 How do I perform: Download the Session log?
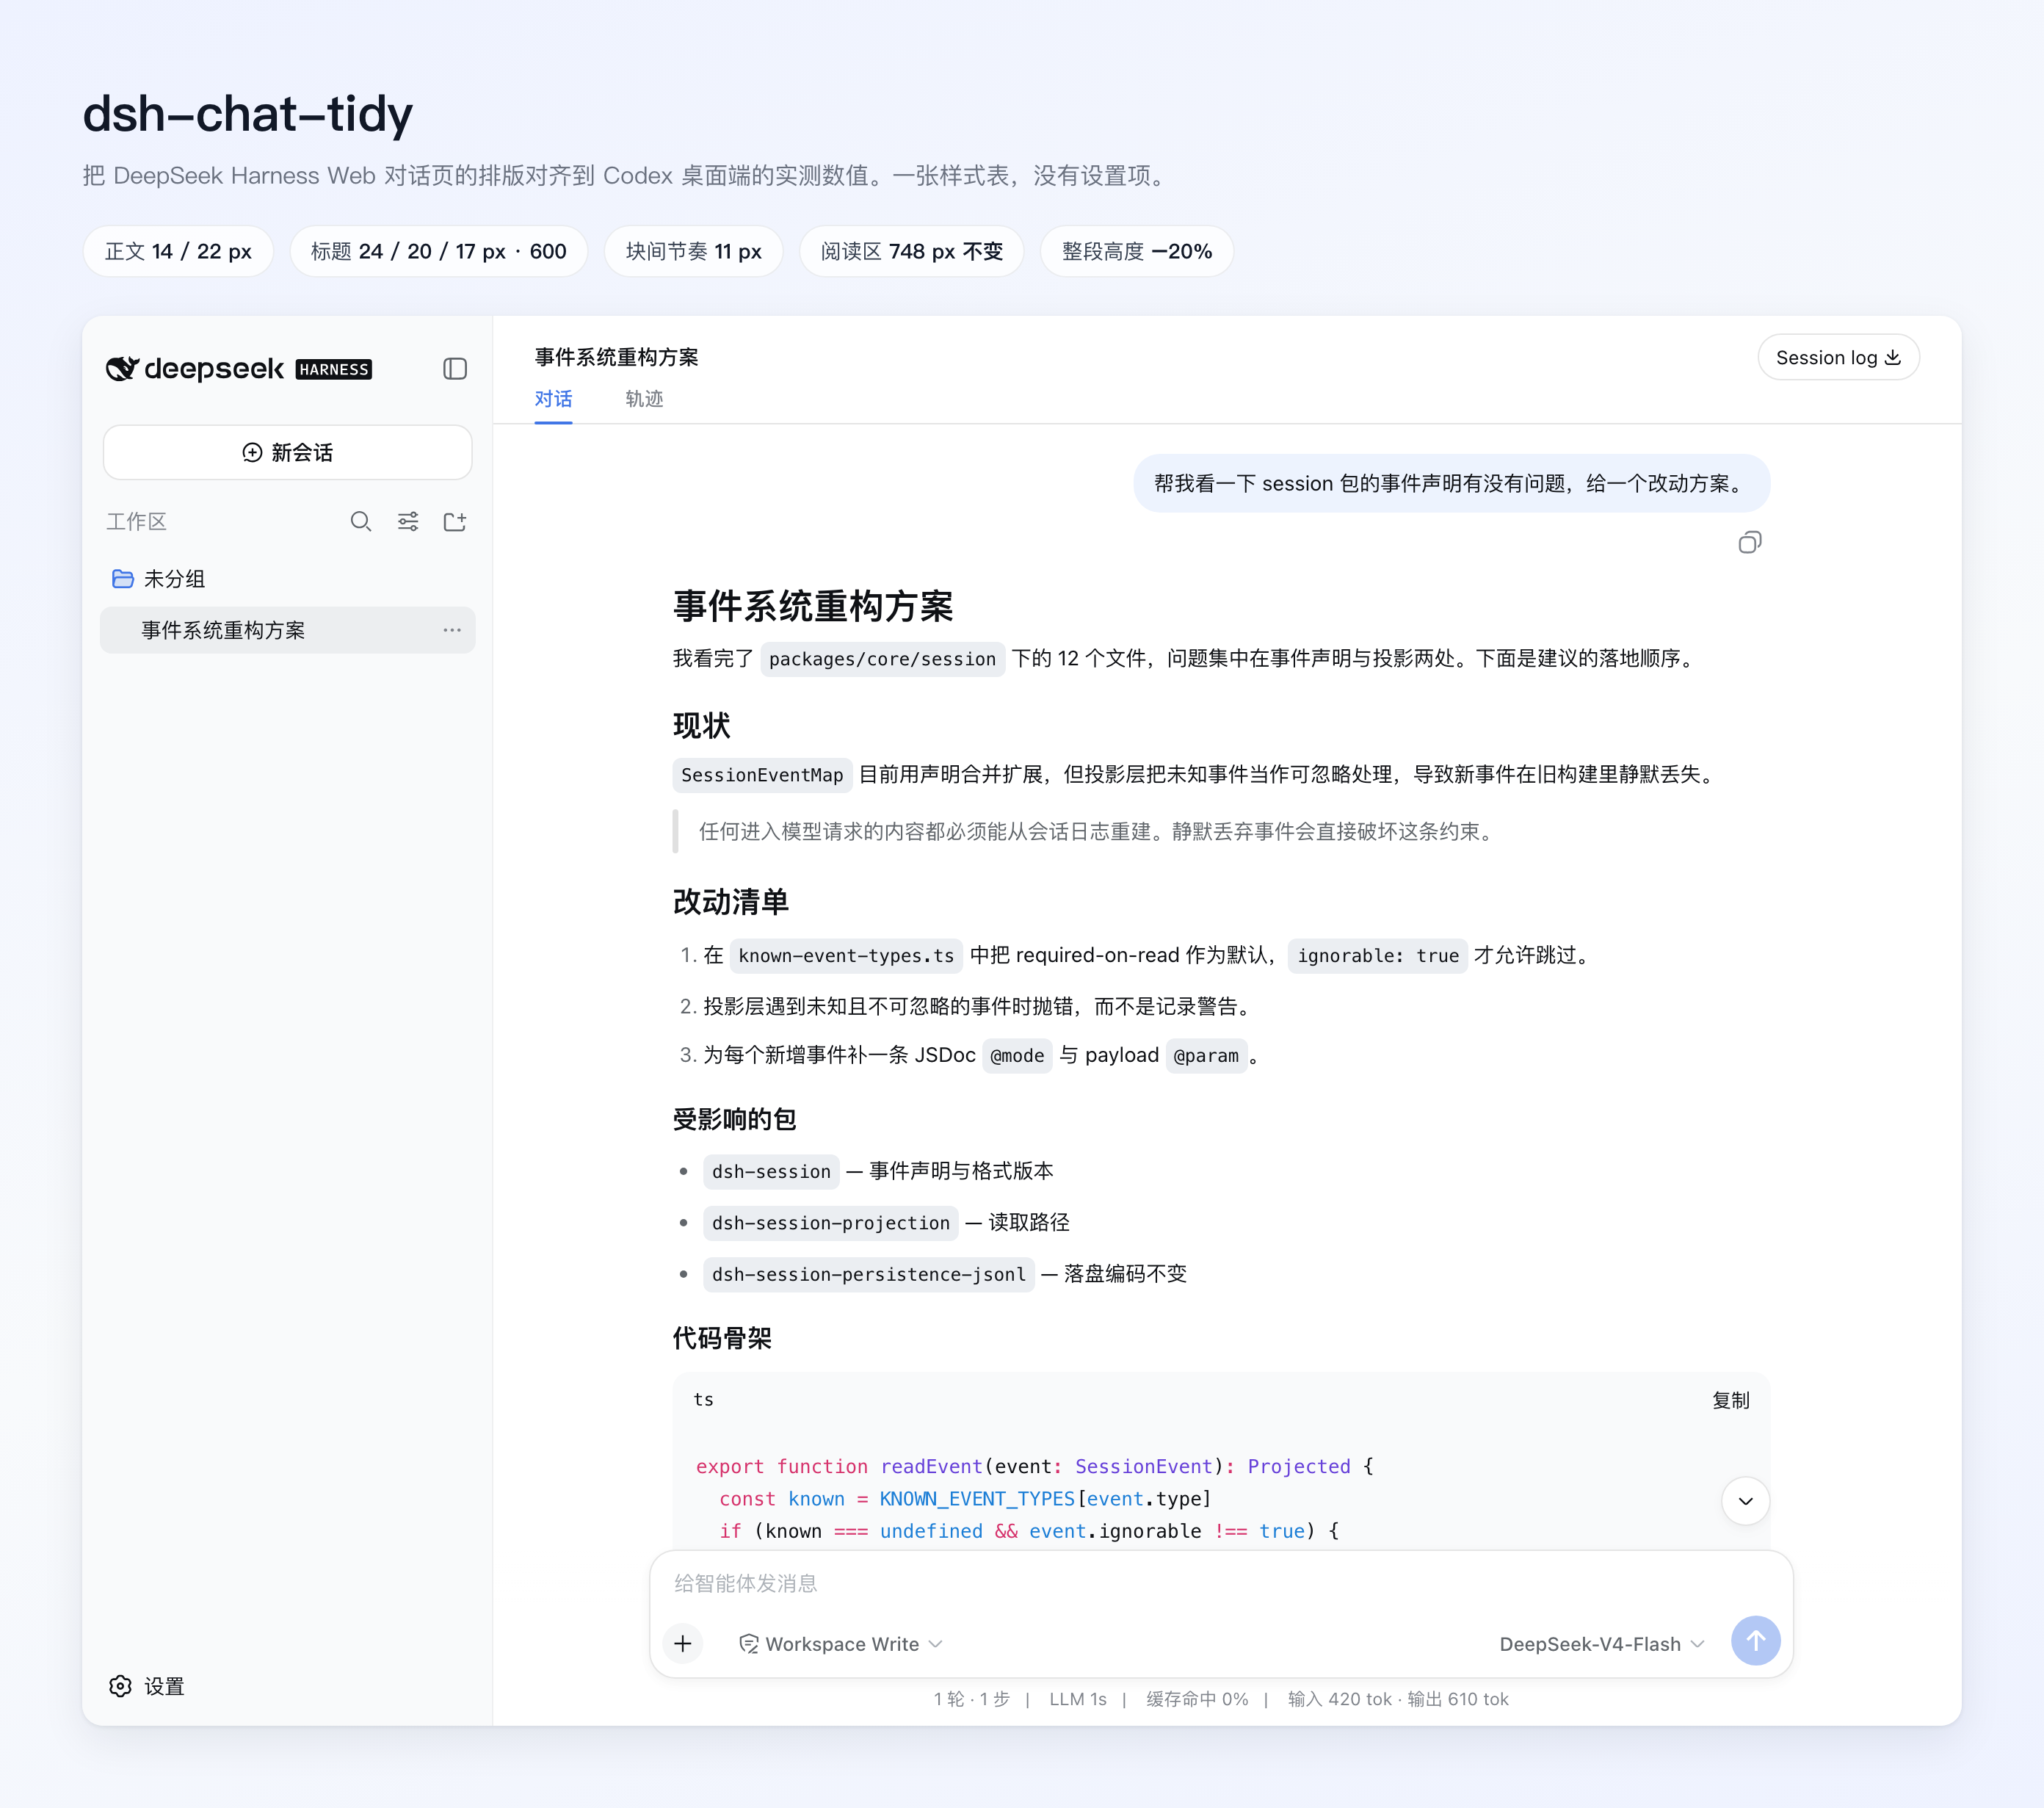[x=1838, y=357]
